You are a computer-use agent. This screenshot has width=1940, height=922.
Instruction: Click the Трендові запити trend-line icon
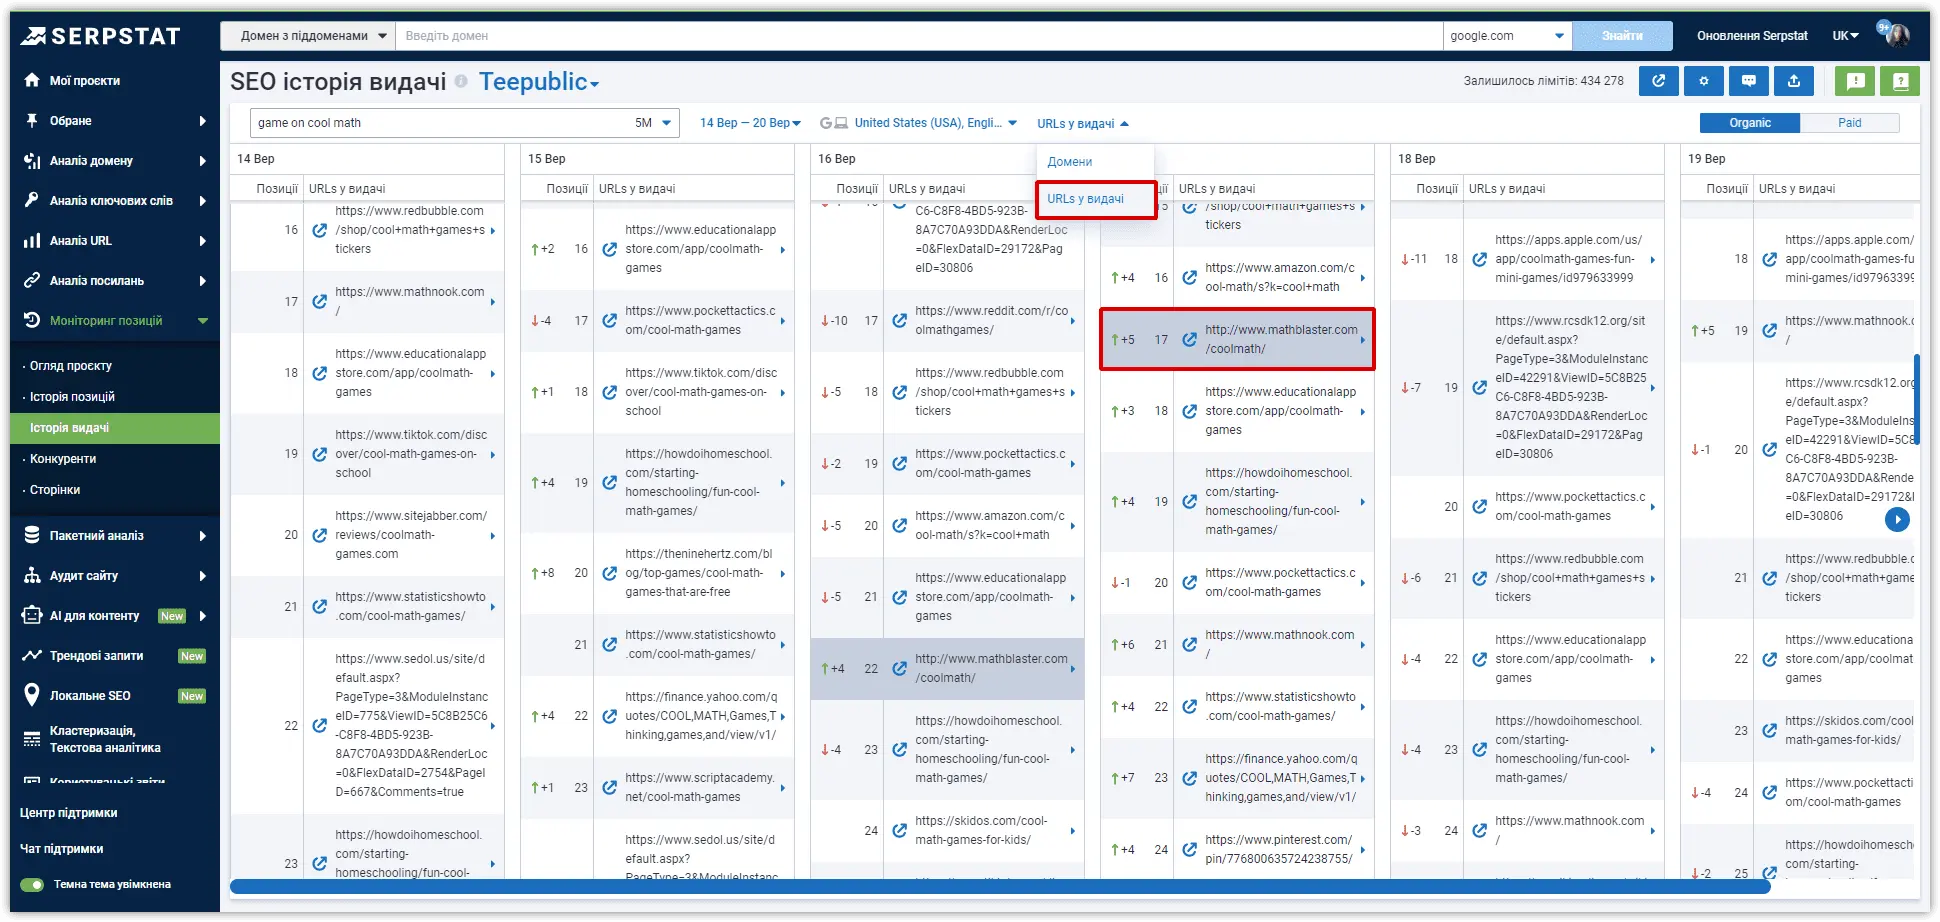32,655
